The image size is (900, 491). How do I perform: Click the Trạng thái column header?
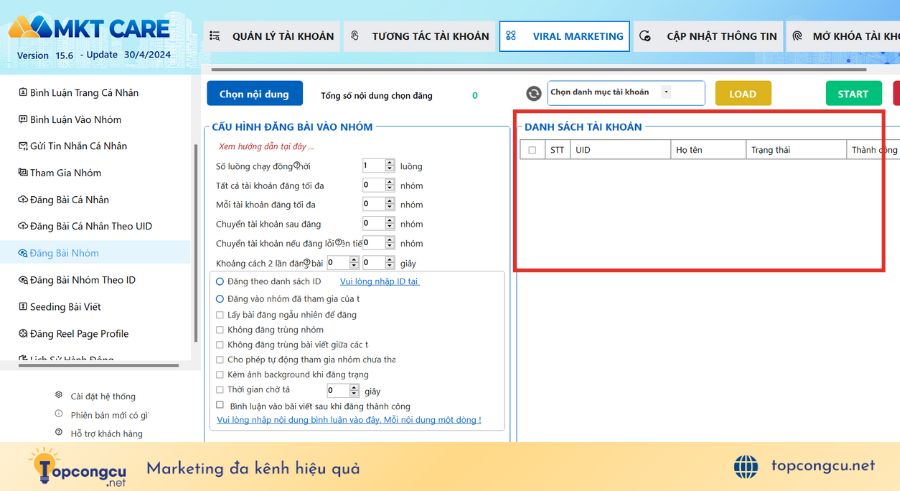point(796,150)
